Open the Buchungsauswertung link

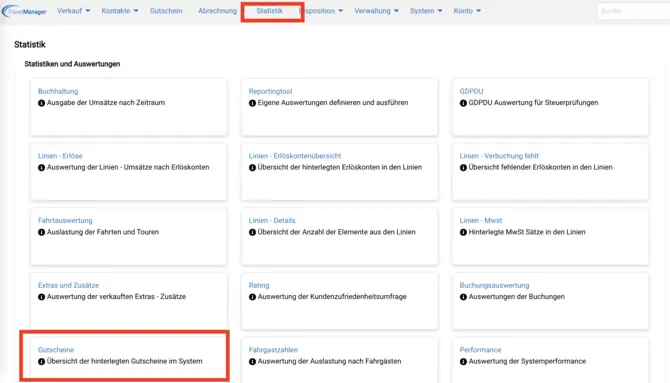tap(494, 285)
